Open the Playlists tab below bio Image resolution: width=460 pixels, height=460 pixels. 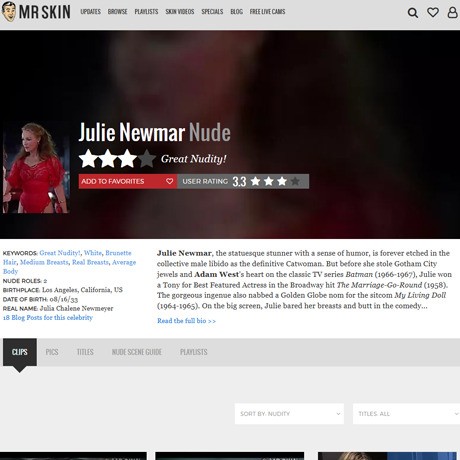coord(194,352)
